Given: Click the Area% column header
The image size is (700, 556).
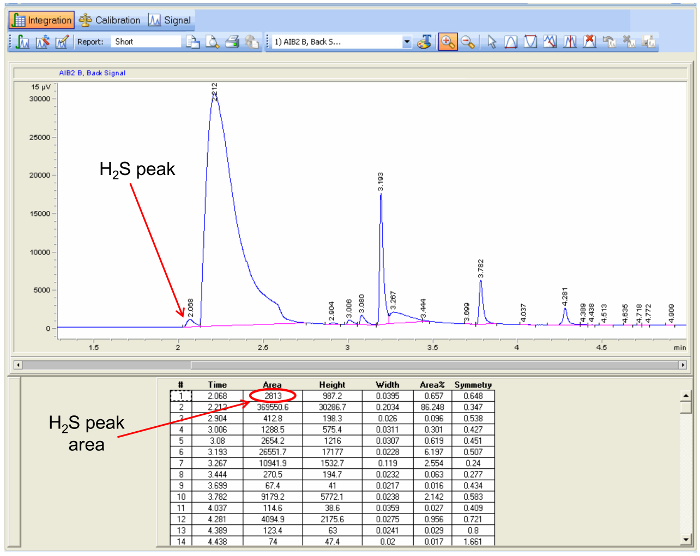Looking at the screenshot, I should pos(432,385).
